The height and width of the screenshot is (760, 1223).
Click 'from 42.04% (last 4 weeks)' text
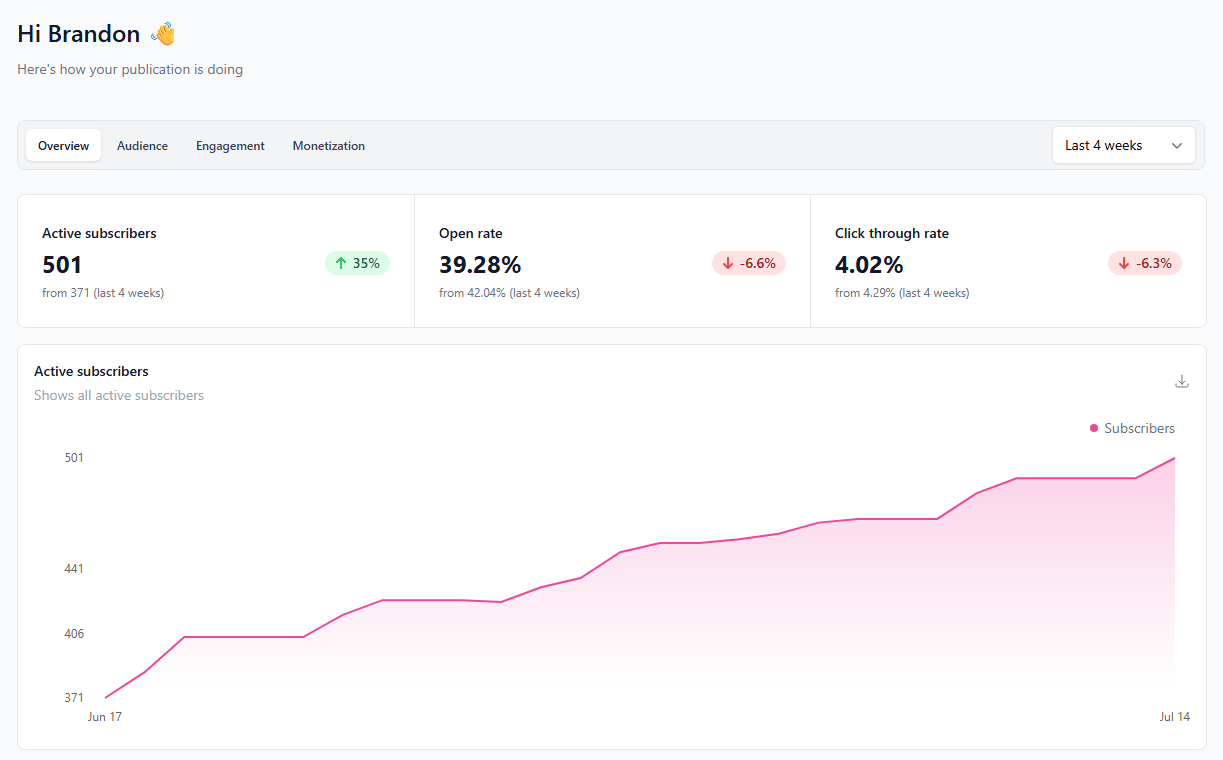click(509, 293)
